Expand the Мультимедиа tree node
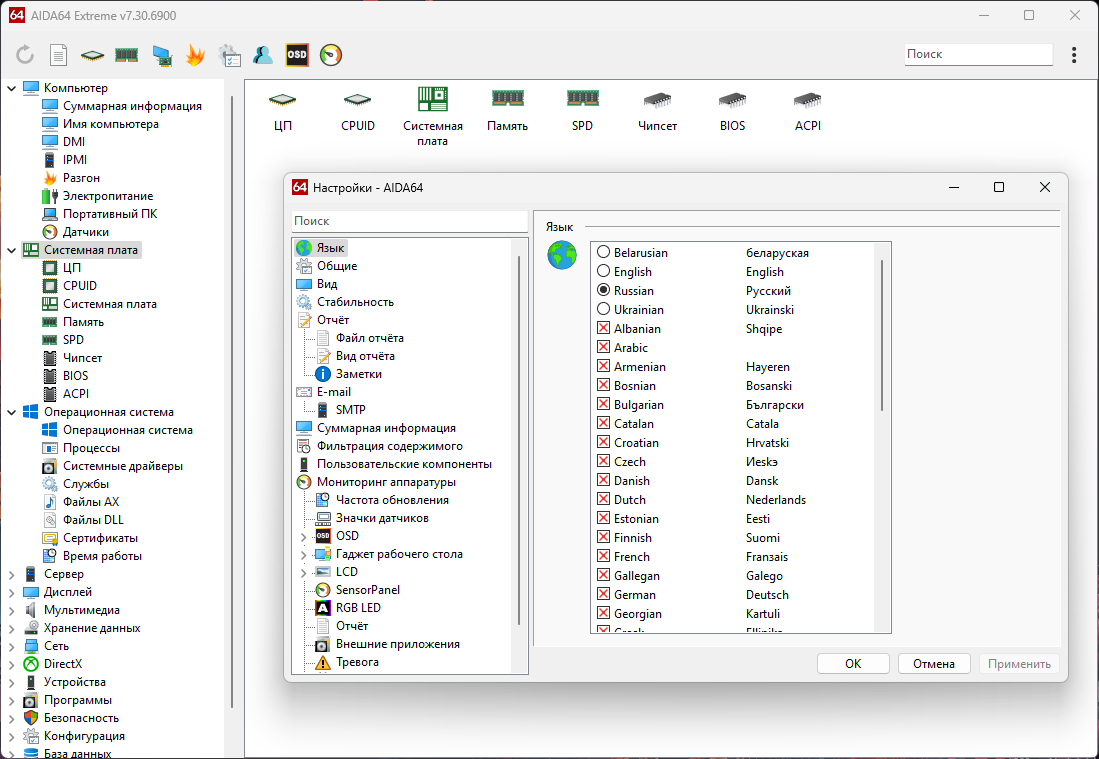This screenshot has height=759, width=1099. click(11, 610)
